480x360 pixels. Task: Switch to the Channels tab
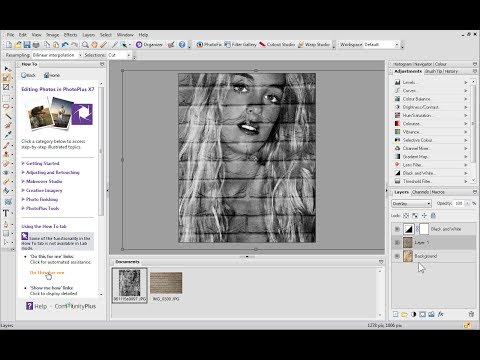[420, 192]
